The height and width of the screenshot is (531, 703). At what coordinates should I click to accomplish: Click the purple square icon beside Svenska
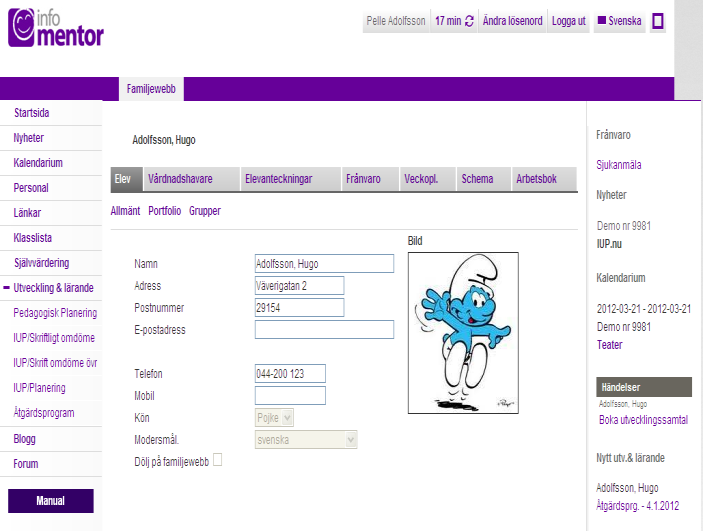[x=658, y=21]
